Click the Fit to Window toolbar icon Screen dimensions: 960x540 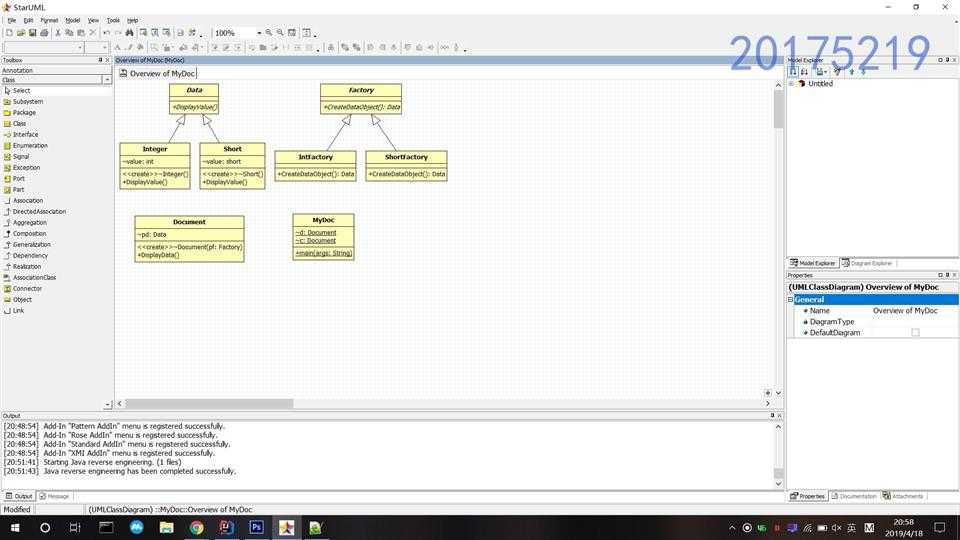click(x=292, y=32)
